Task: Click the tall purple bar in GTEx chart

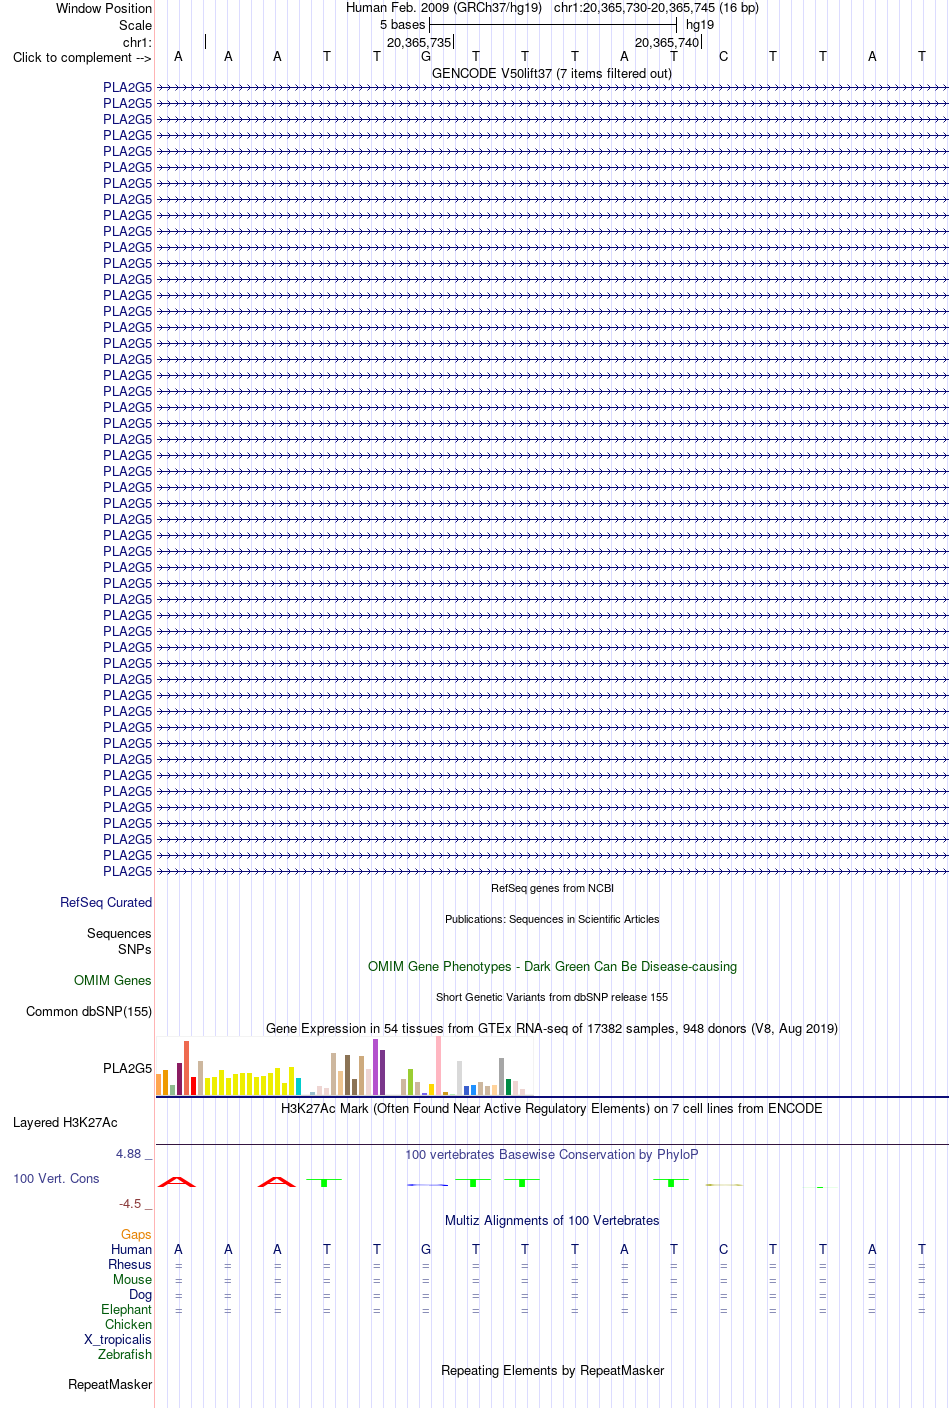Action: click(x=375, y=1067)
